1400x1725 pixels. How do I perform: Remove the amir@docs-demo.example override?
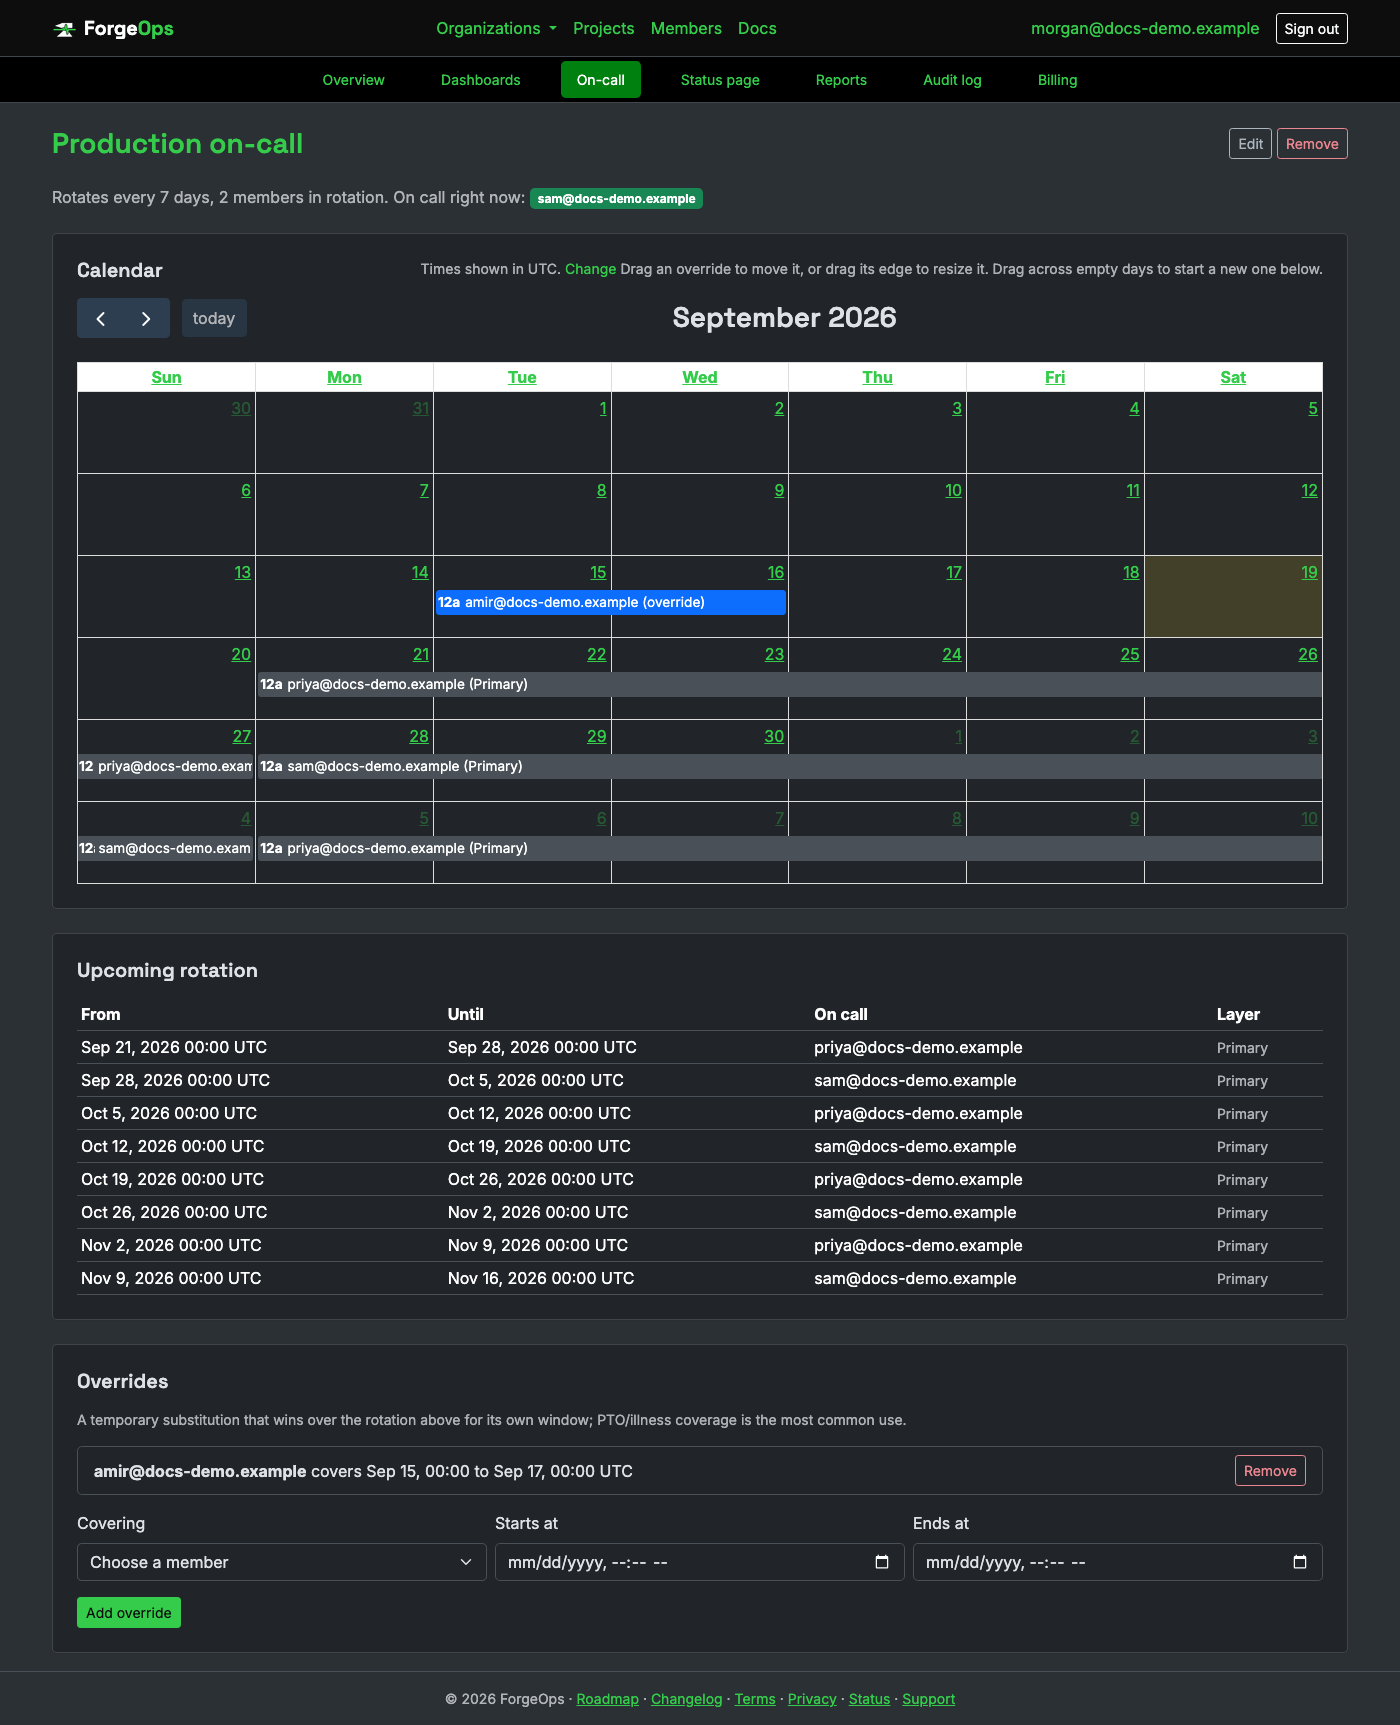point(1270,1471)
